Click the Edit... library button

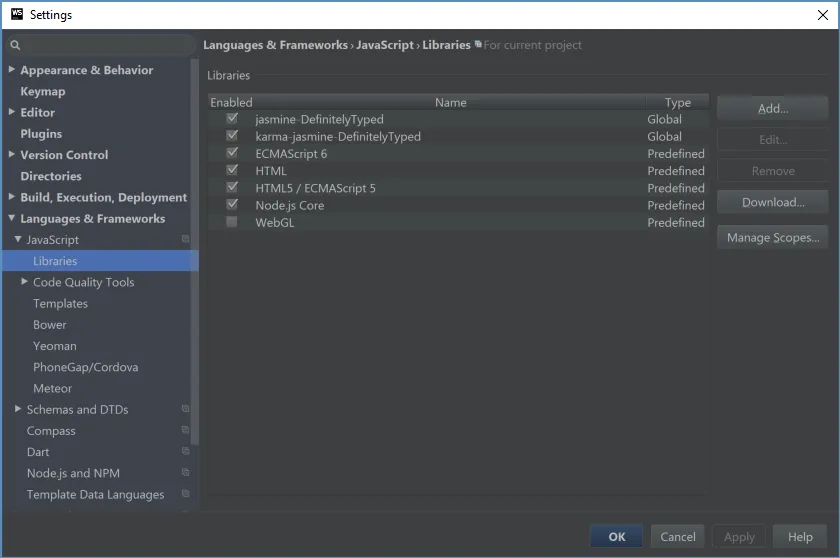(772, 139)
